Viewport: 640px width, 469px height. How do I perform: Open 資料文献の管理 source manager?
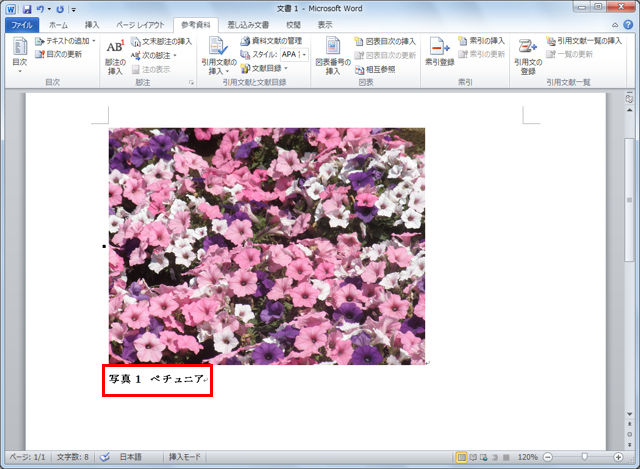(271, 41)
